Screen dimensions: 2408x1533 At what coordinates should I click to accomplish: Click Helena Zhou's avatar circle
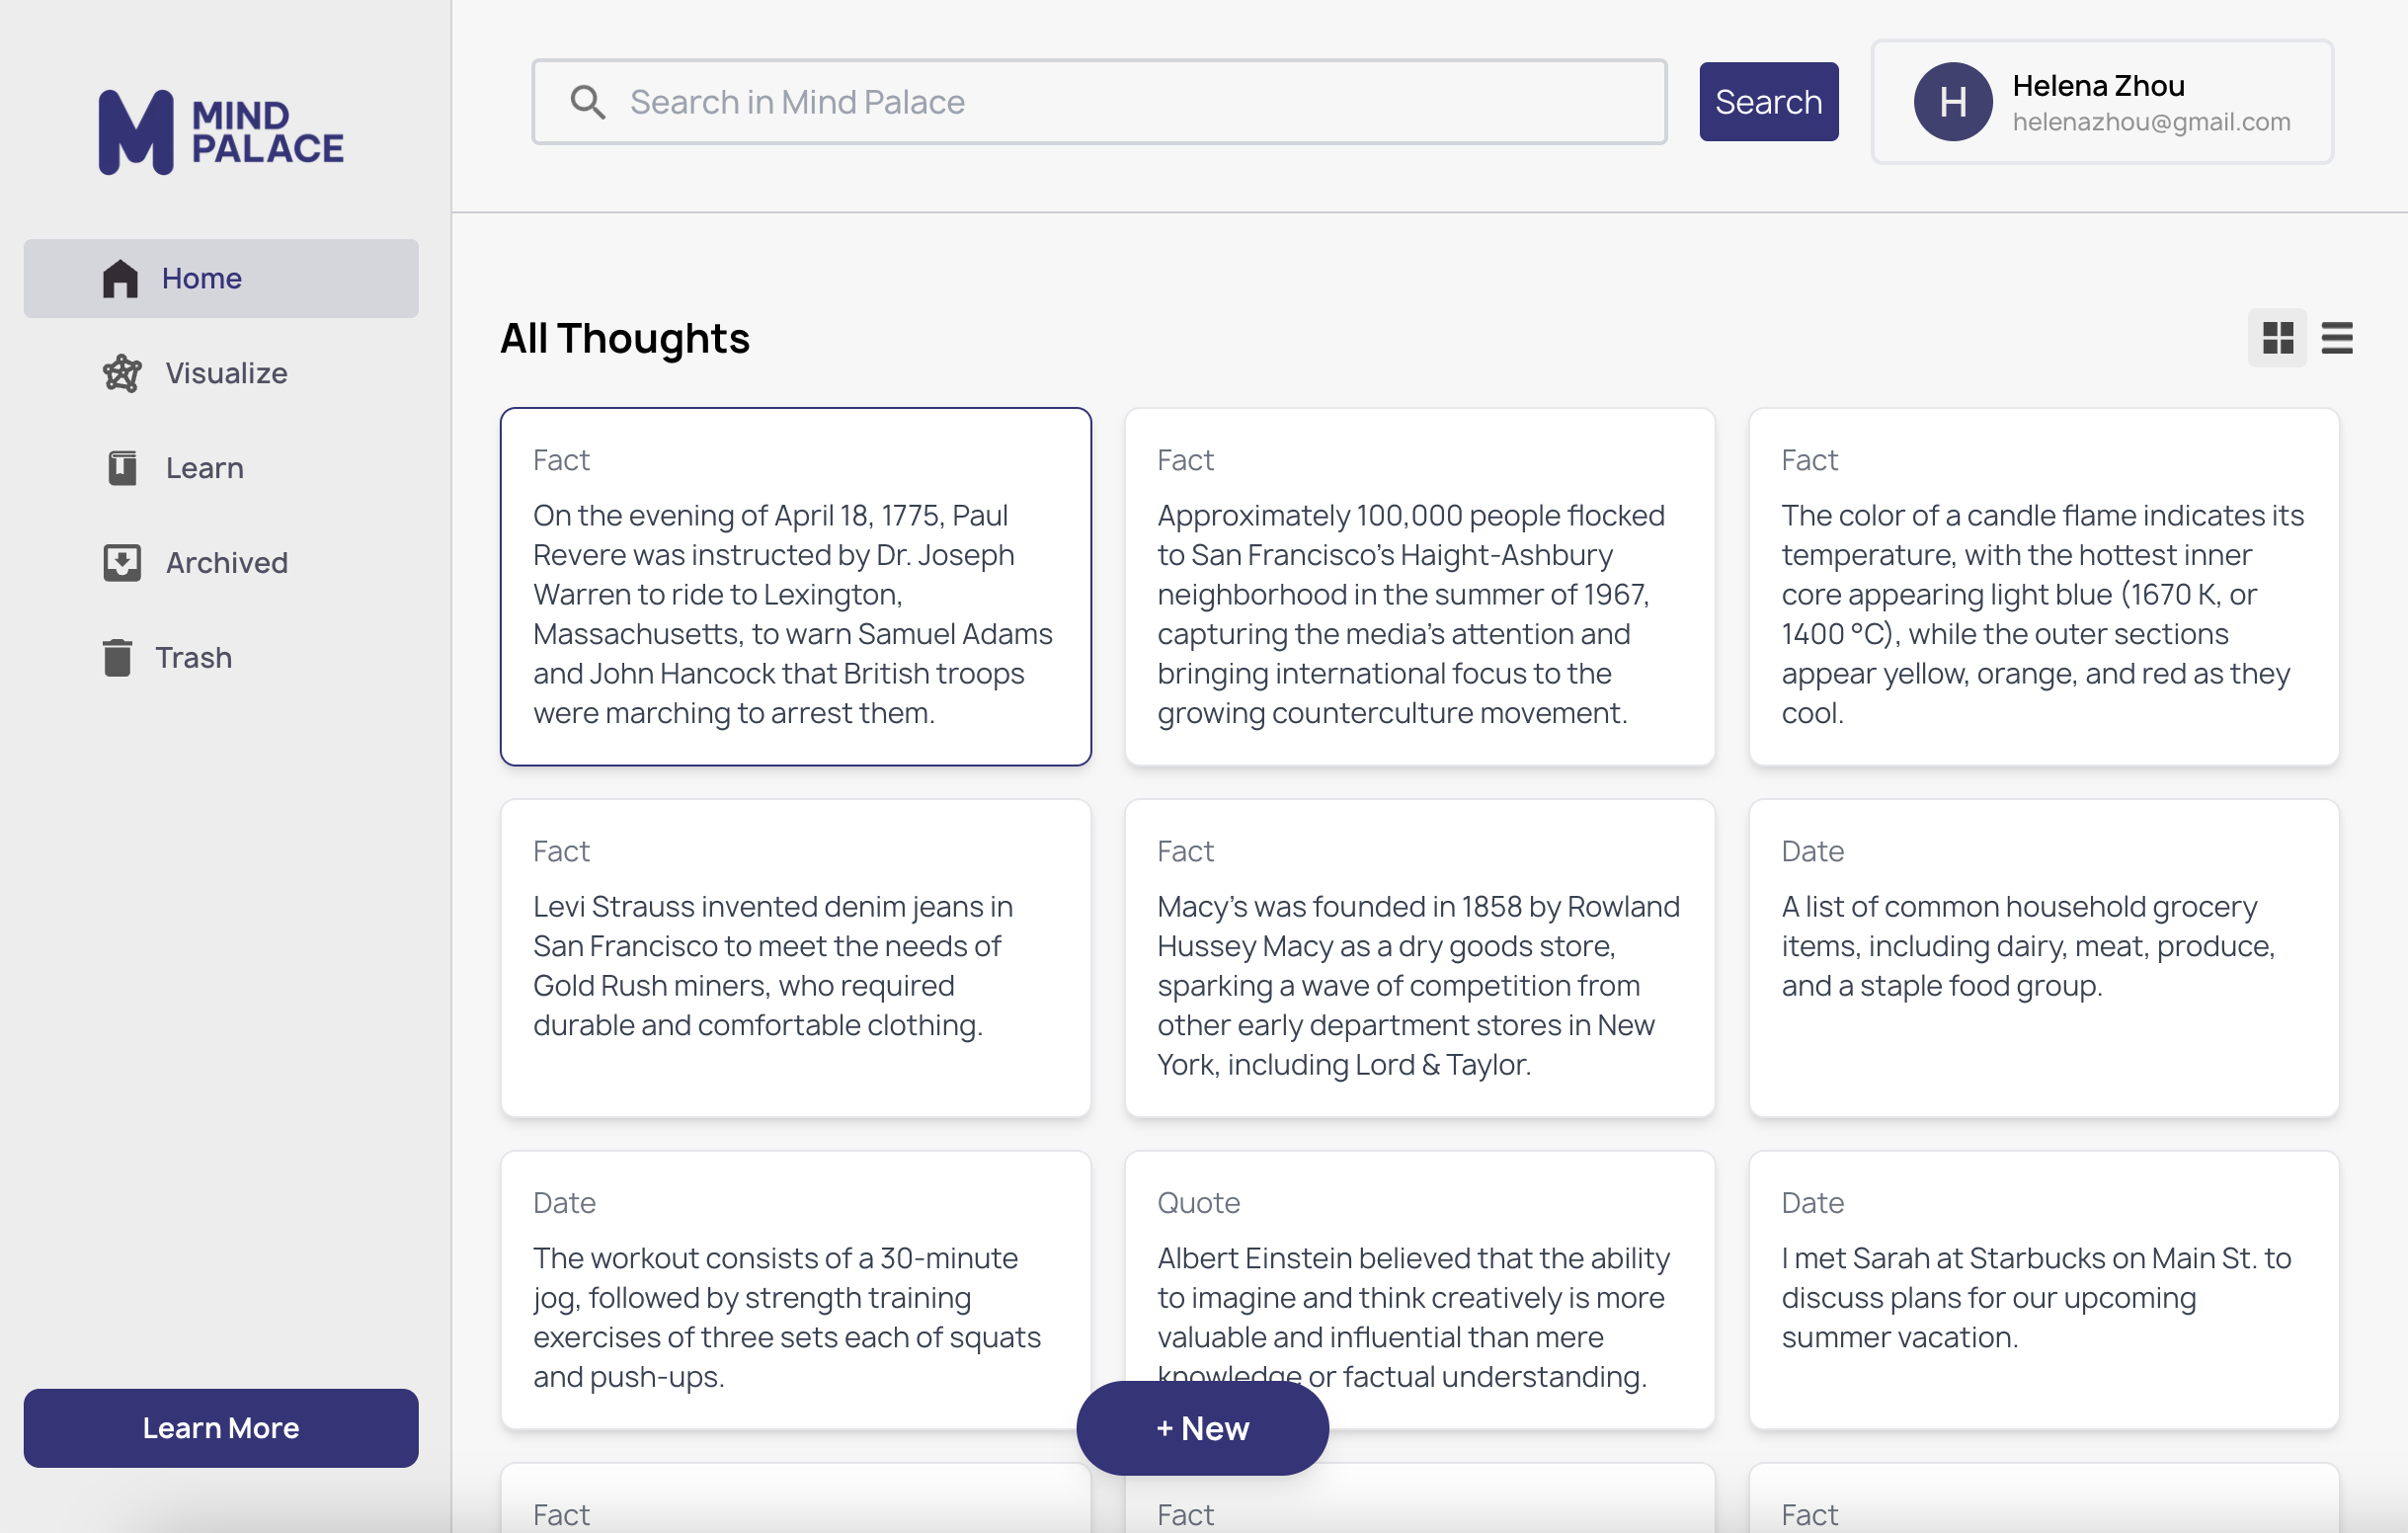point(1951,101)
